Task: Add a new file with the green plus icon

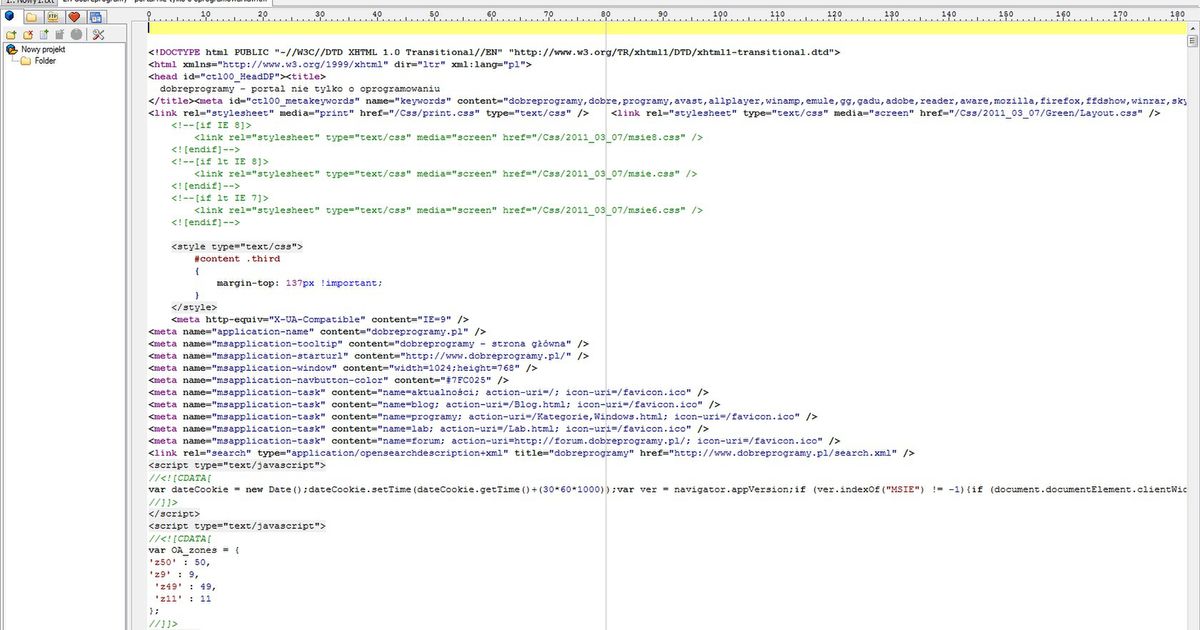Action: point(44,33)
